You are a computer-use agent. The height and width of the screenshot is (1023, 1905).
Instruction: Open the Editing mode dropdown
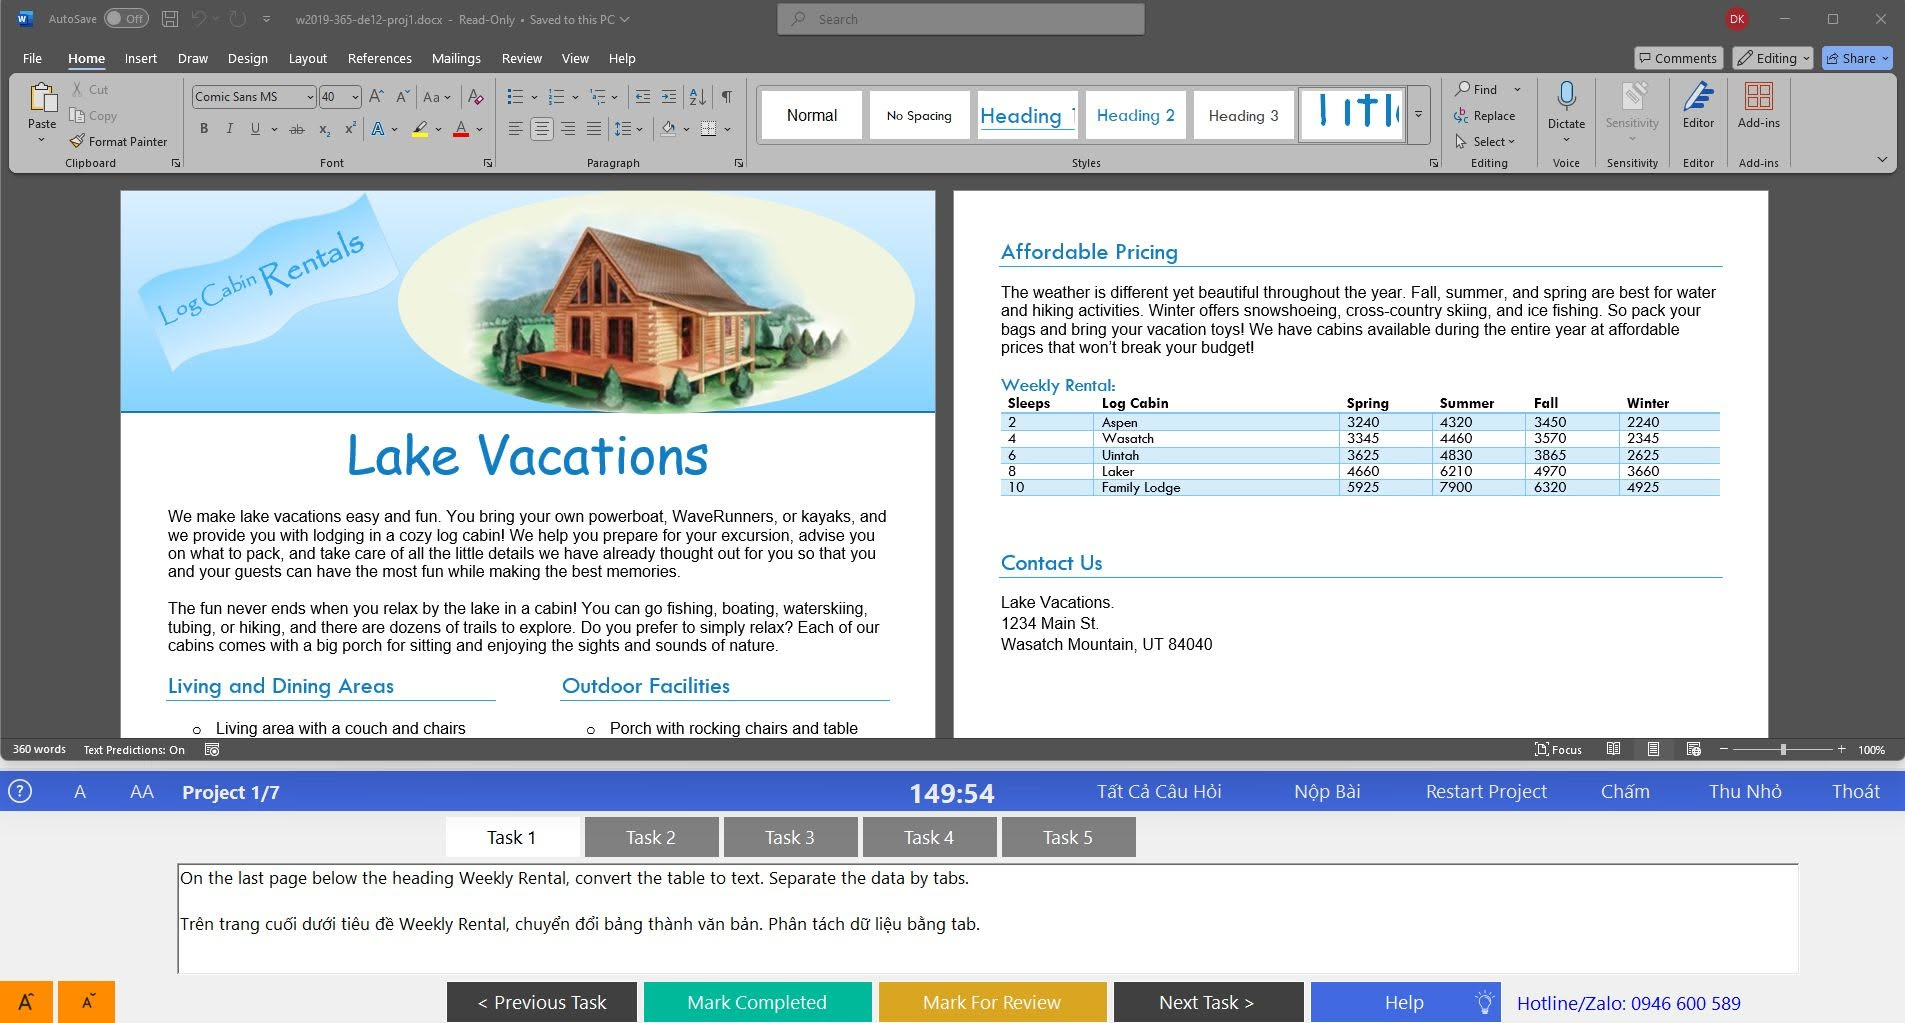point(1772,58)
